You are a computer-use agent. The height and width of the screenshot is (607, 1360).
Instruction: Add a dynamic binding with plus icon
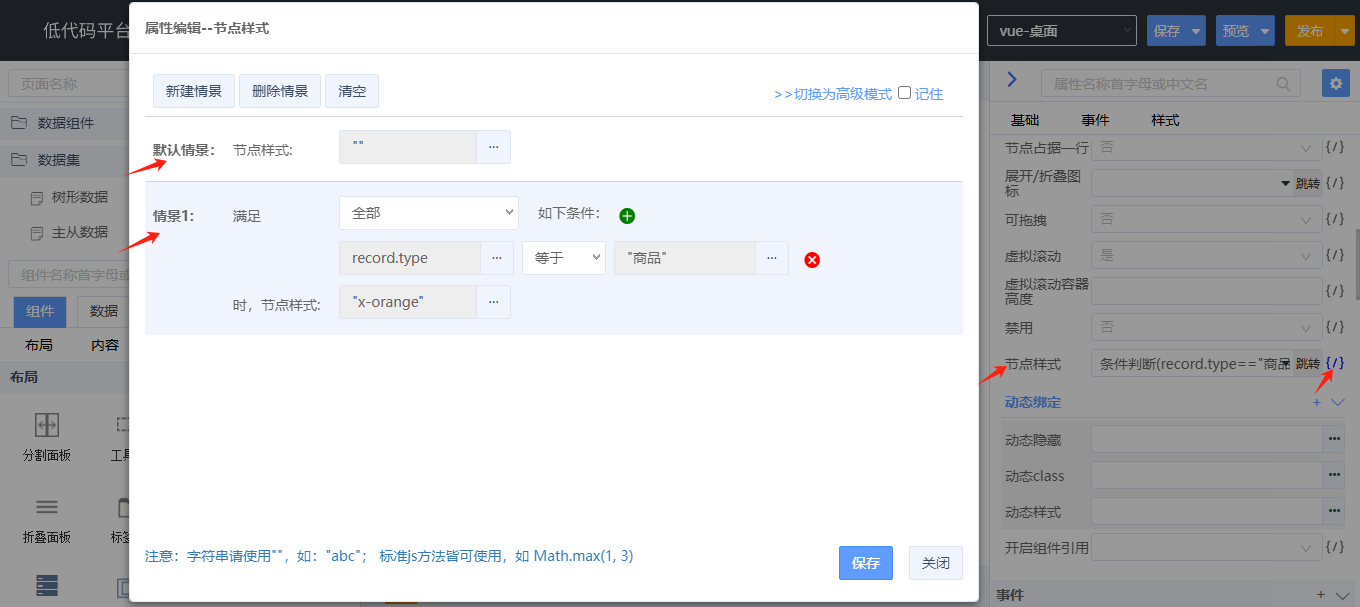1317,402
